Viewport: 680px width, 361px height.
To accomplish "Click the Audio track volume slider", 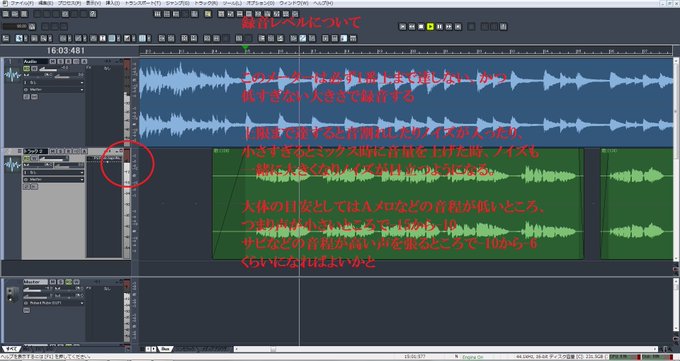I will click(x=48, y=69).
